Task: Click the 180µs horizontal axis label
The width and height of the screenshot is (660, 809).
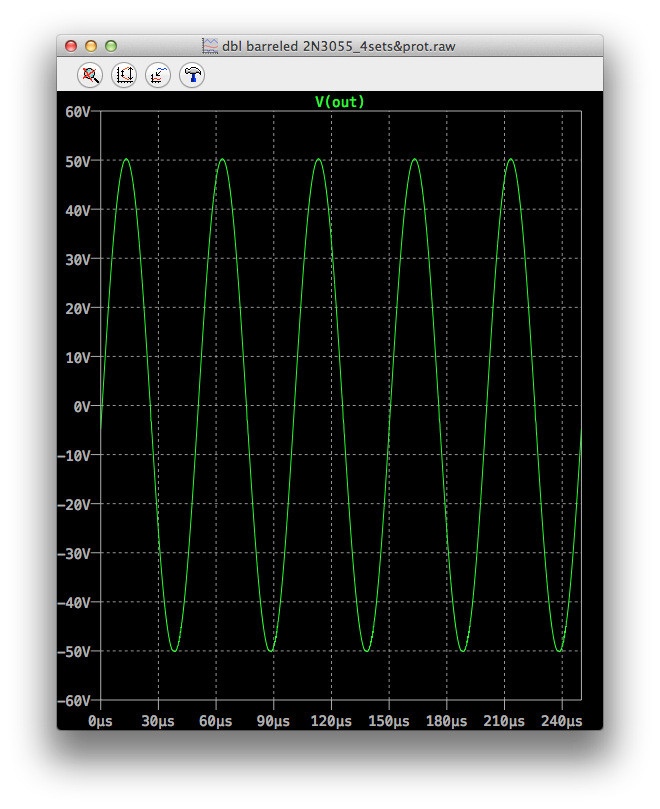Action: (446, 721)
